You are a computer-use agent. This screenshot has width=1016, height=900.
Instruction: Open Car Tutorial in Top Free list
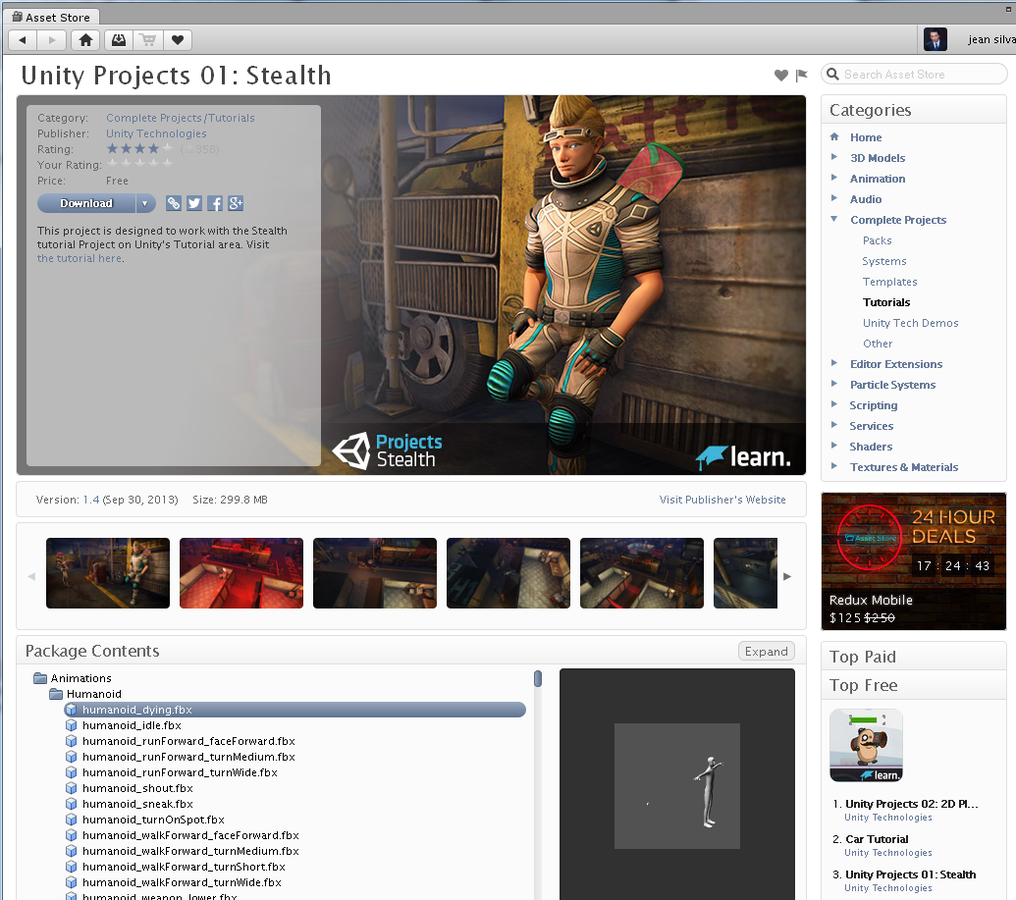click(x=877, y=839)
